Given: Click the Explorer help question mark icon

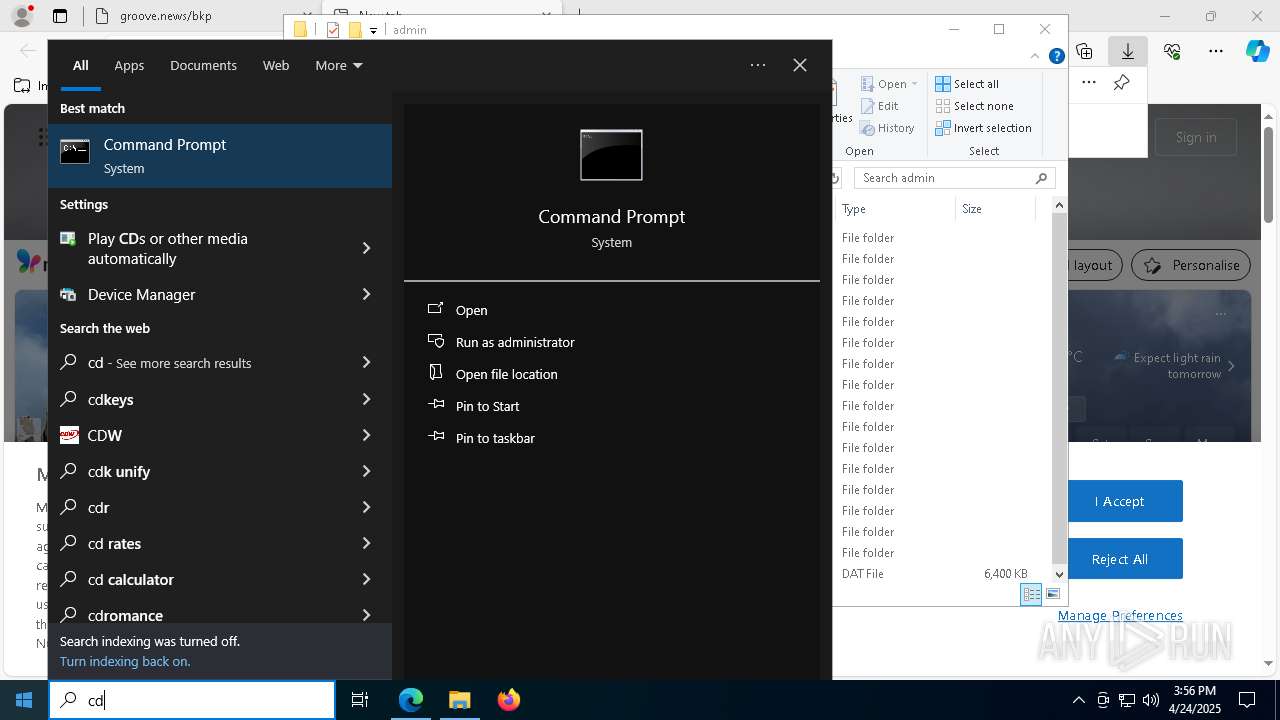Looking at the screenshot, I should click(x=1056, y=57).
